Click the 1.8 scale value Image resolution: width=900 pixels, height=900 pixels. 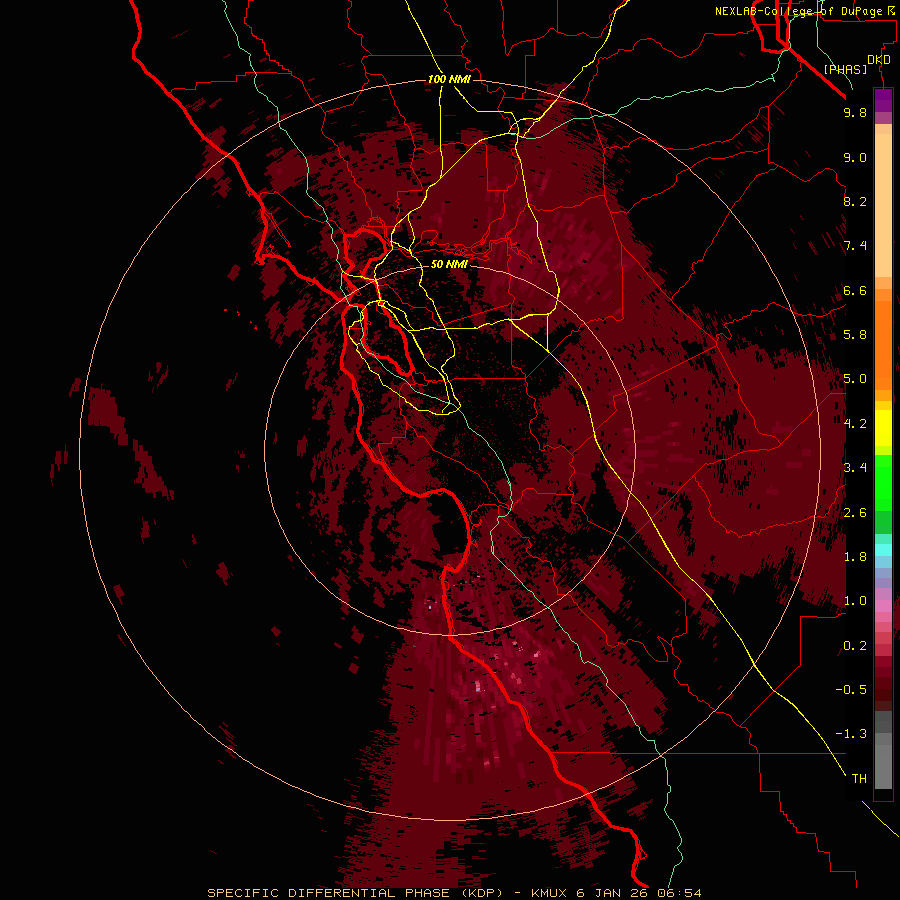855,557
